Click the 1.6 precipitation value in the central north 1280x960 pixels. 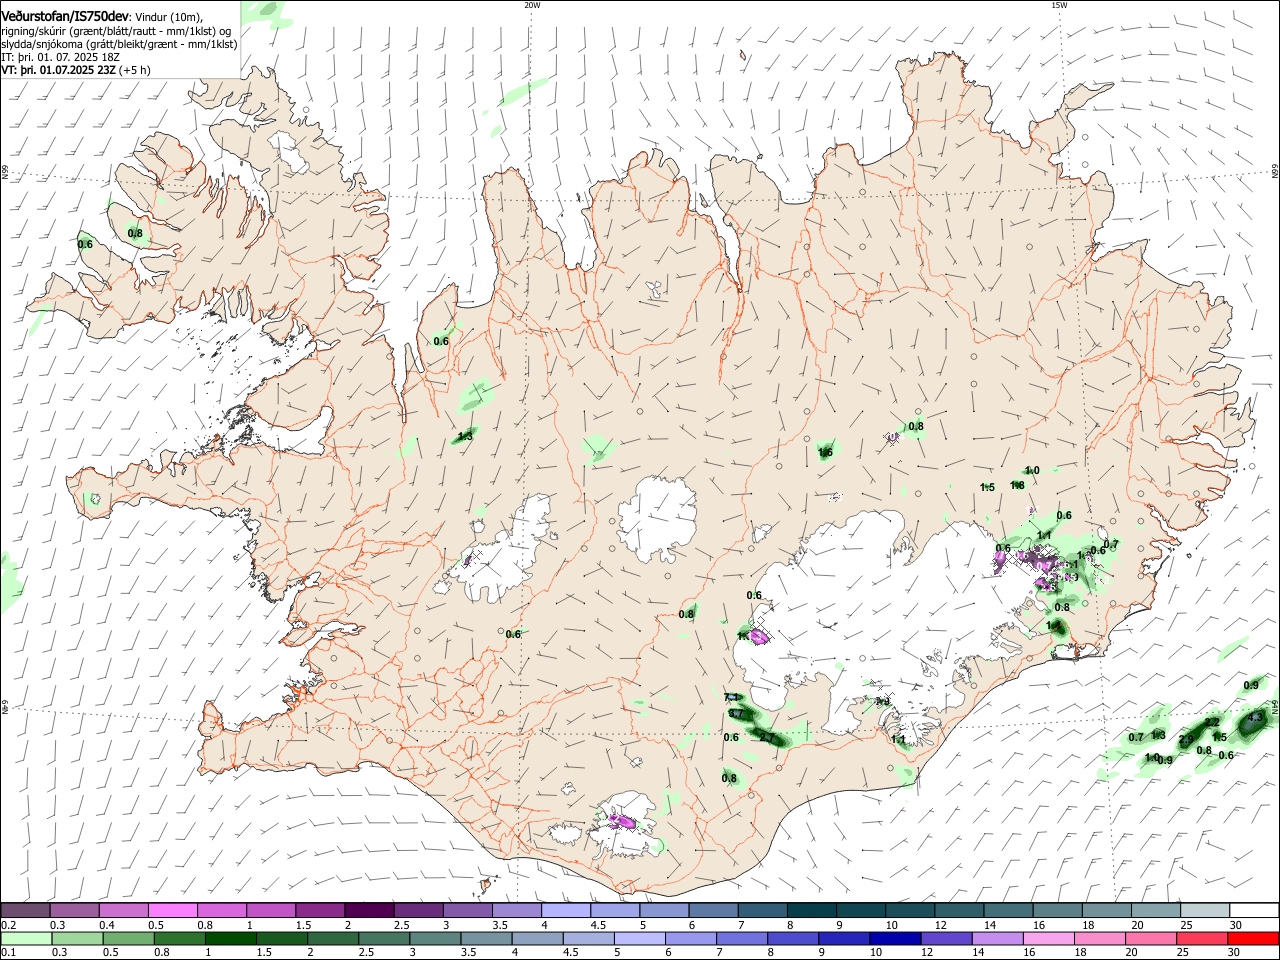pos(826,452)
